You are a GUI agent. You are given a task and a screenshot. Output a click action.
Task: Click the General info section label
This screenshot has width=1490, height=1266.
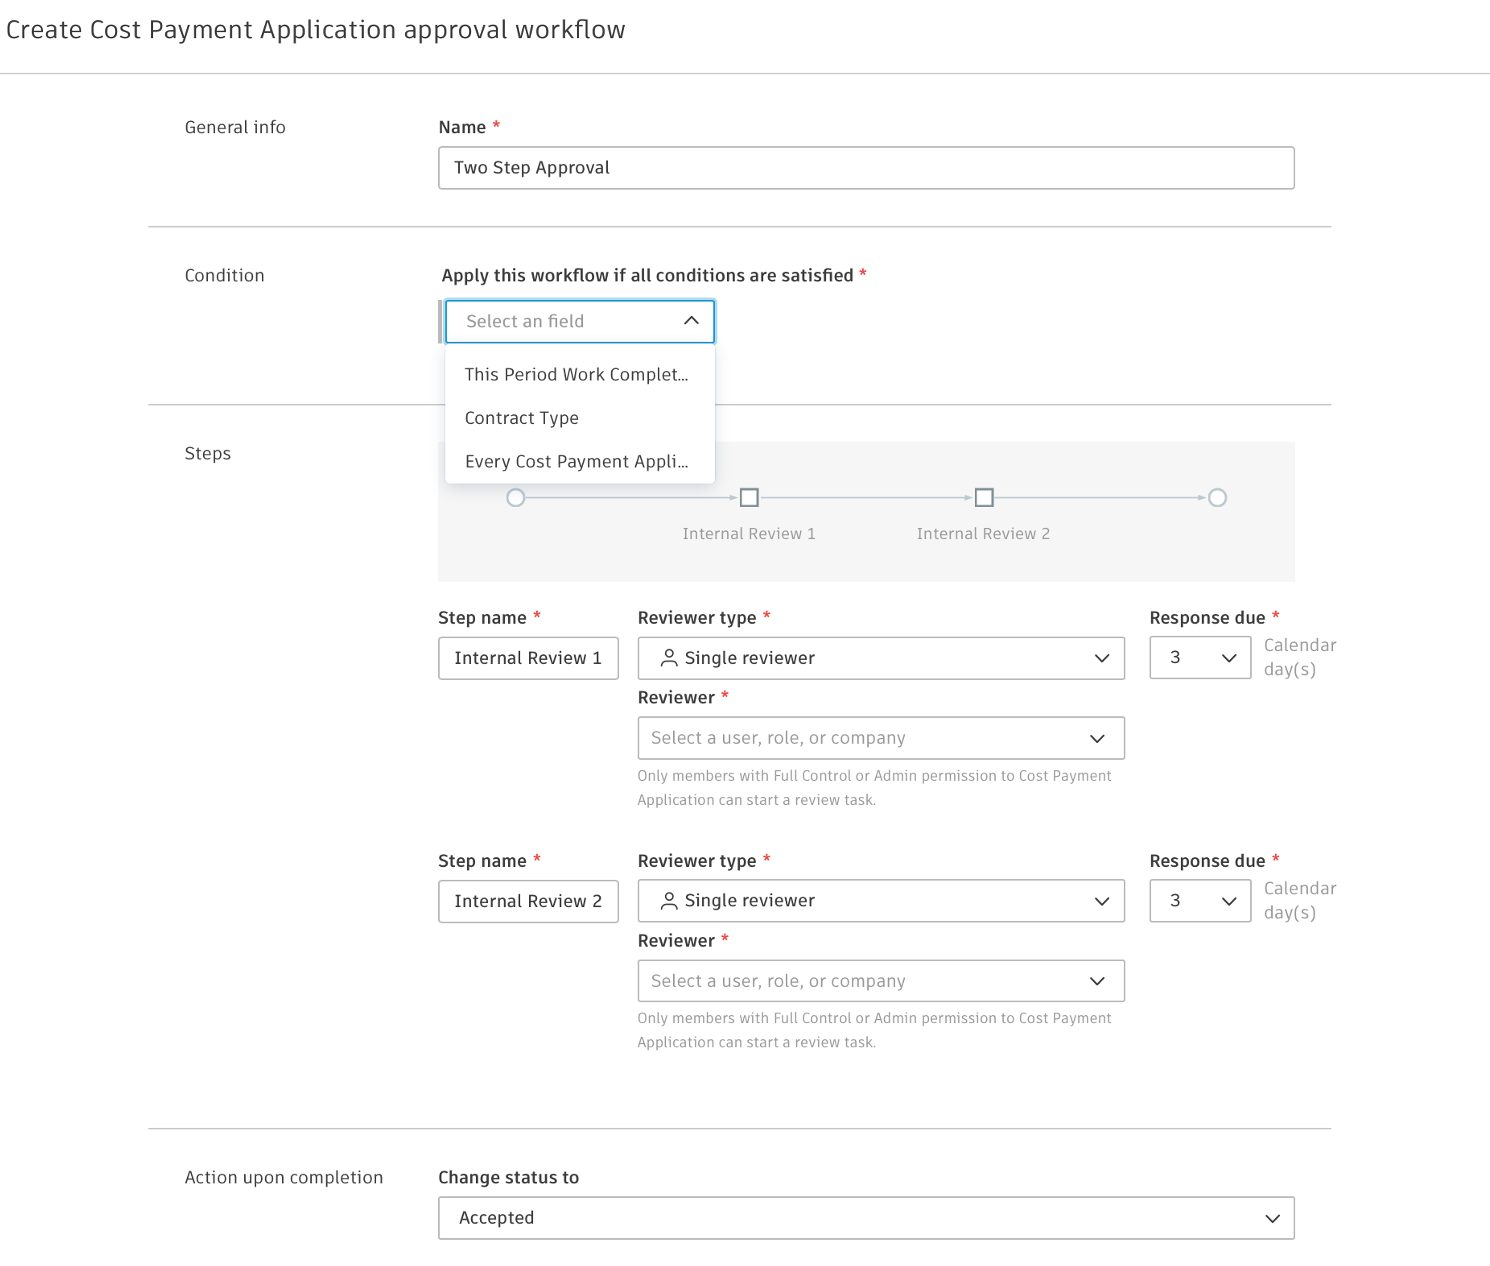click(235, 127)
